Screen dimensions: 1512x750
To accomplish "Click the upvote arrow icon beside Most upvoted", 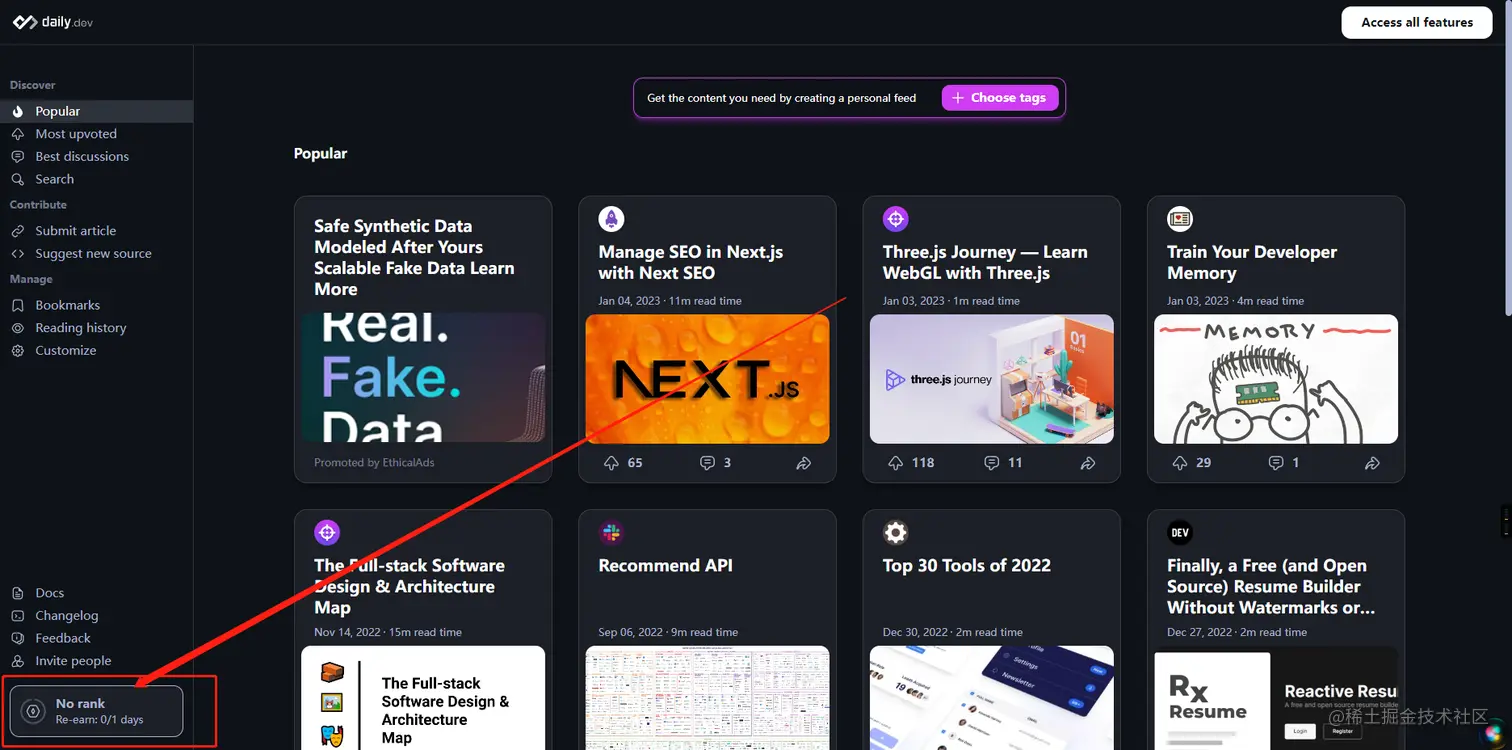I will (x=17, y=134).
